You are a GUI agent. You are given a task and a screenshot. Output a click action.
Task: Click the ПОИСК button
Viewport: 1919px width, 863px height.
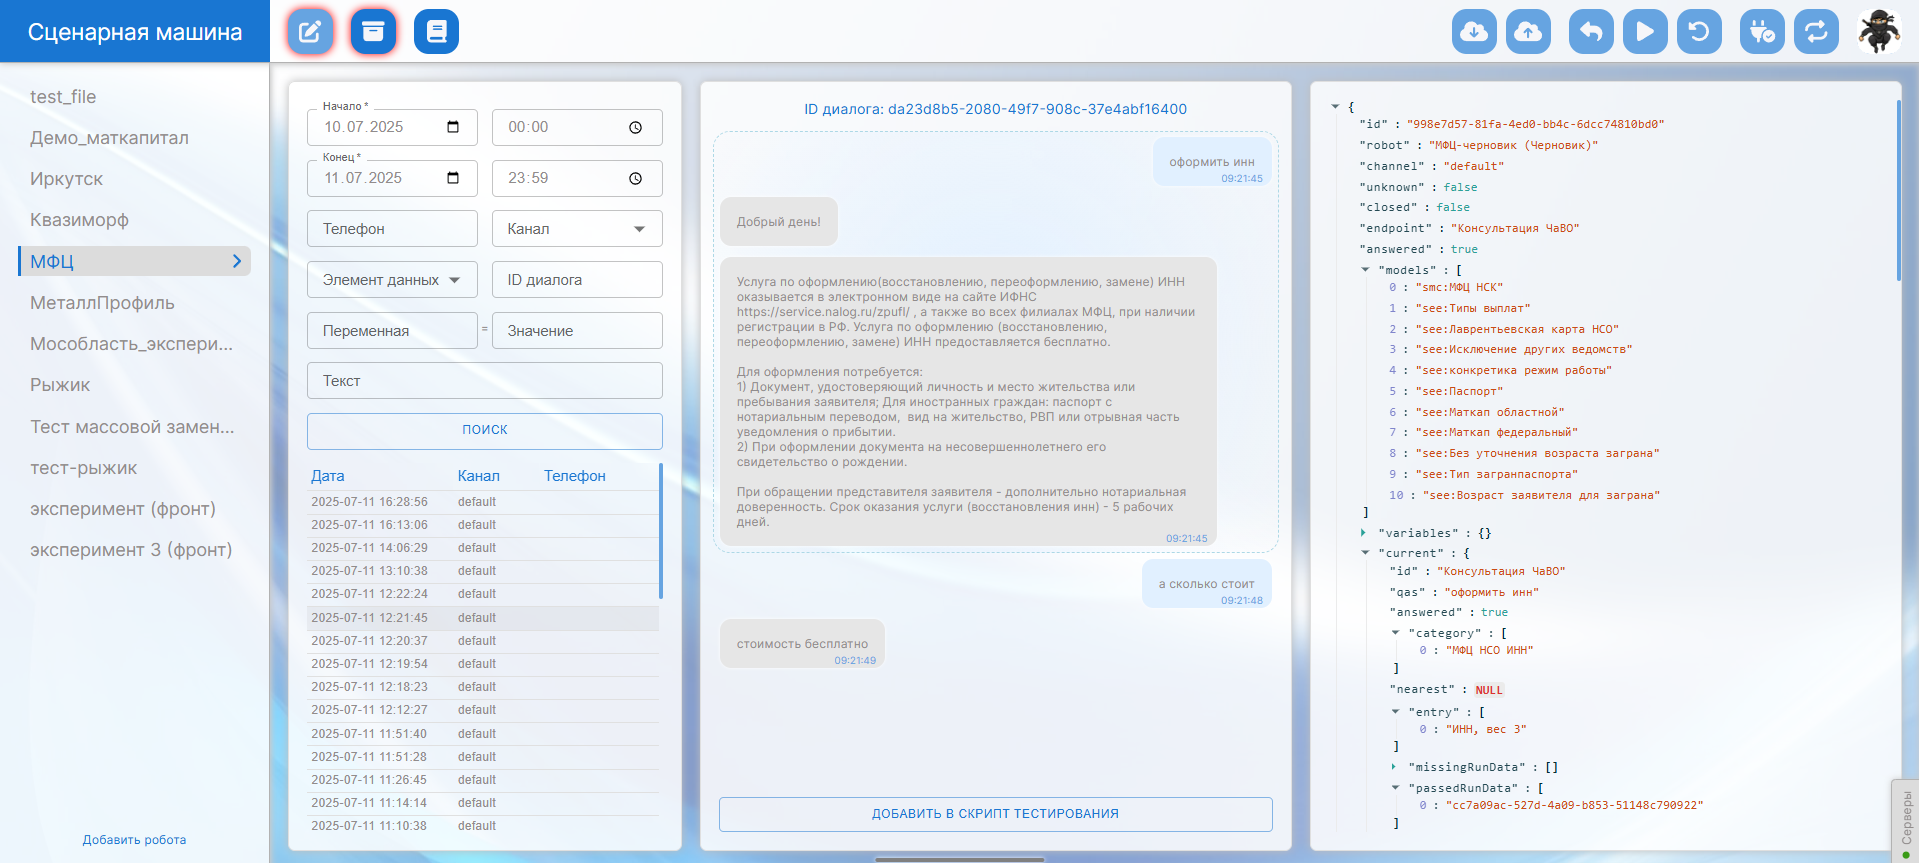click(484, 430)
